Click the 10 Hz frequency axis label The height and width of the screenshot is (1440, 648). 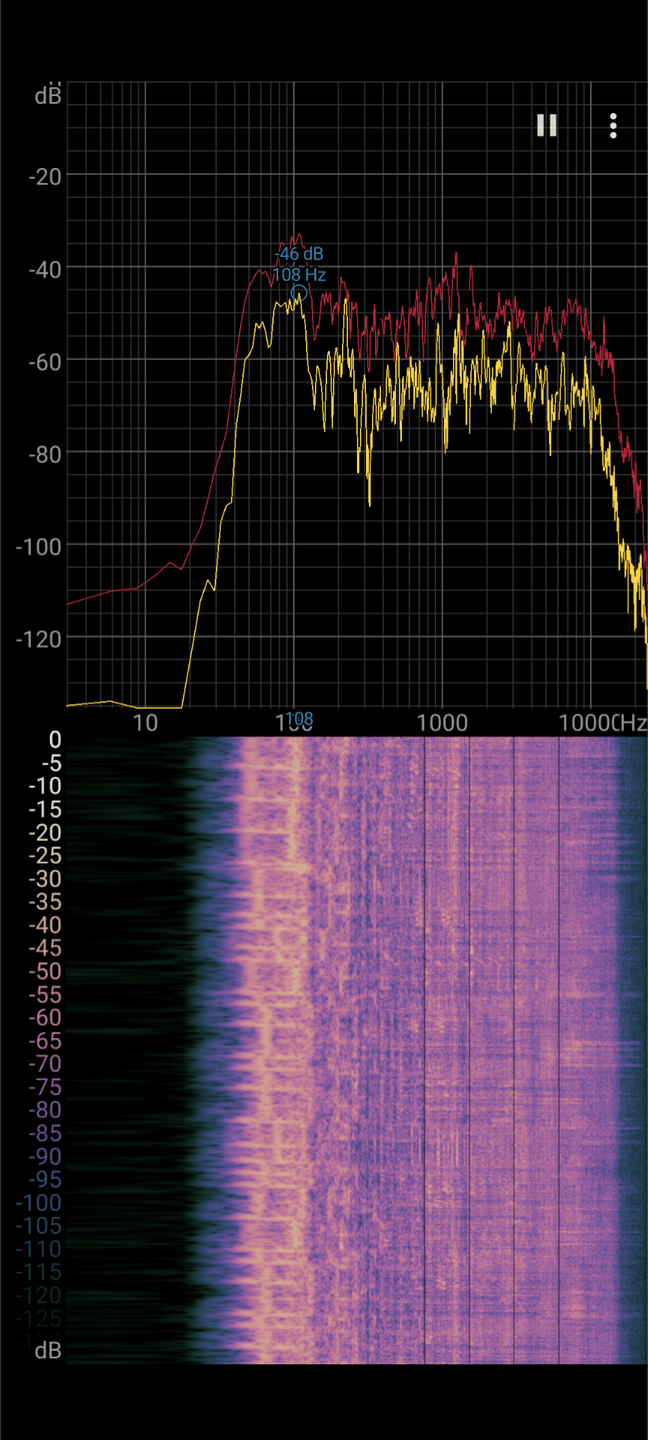[x=145, y=723]
